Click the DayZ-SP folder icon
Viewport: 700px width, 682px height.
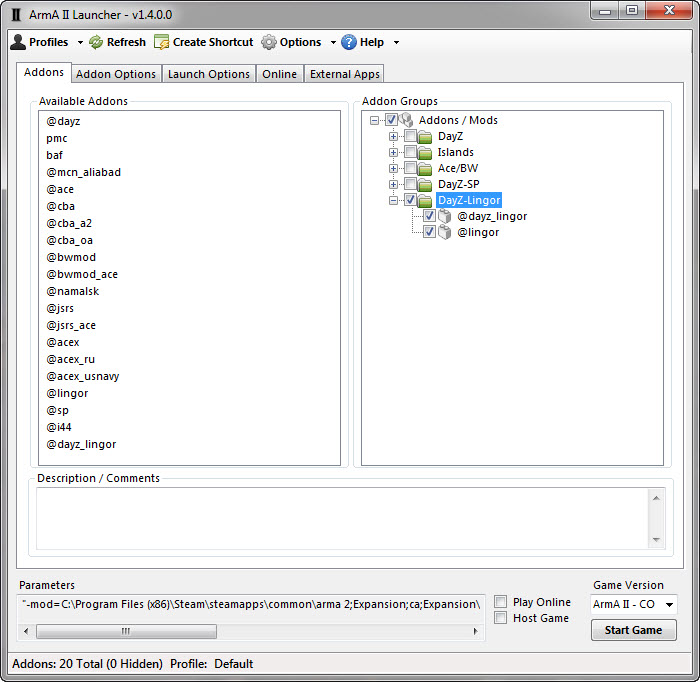tap(425, 185)
